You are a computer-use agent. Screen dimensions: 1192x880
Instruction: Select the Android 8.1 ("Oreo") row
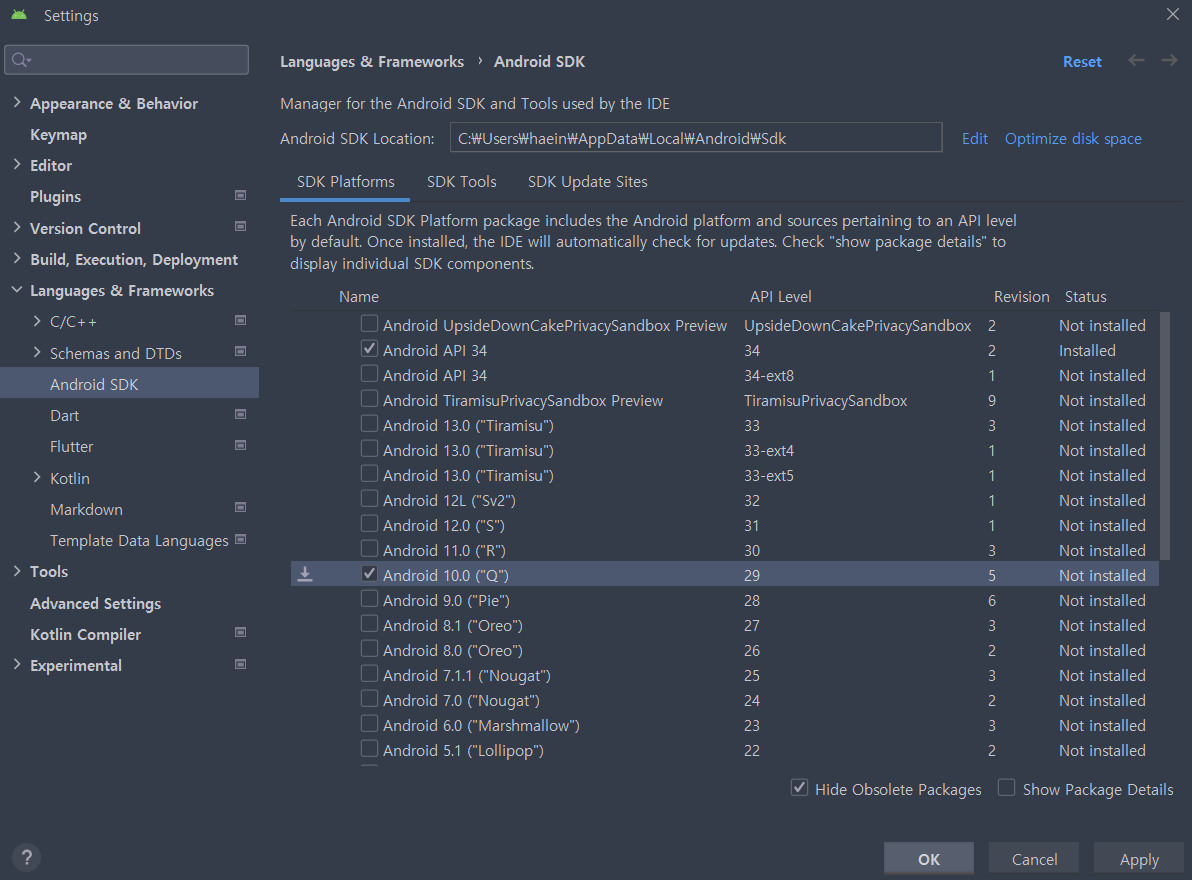tap(724, 625)
